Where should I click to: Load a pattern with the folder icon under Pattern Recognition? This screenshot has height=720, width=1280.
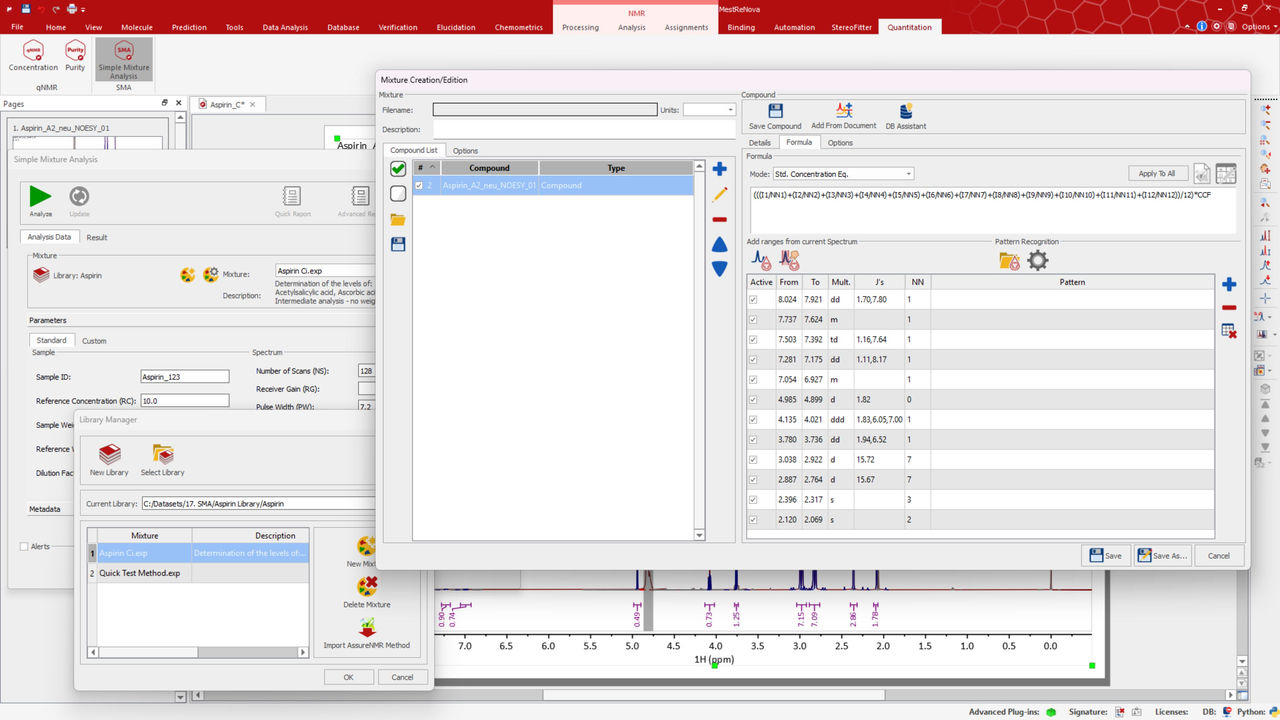click(x=1009, y=261)
